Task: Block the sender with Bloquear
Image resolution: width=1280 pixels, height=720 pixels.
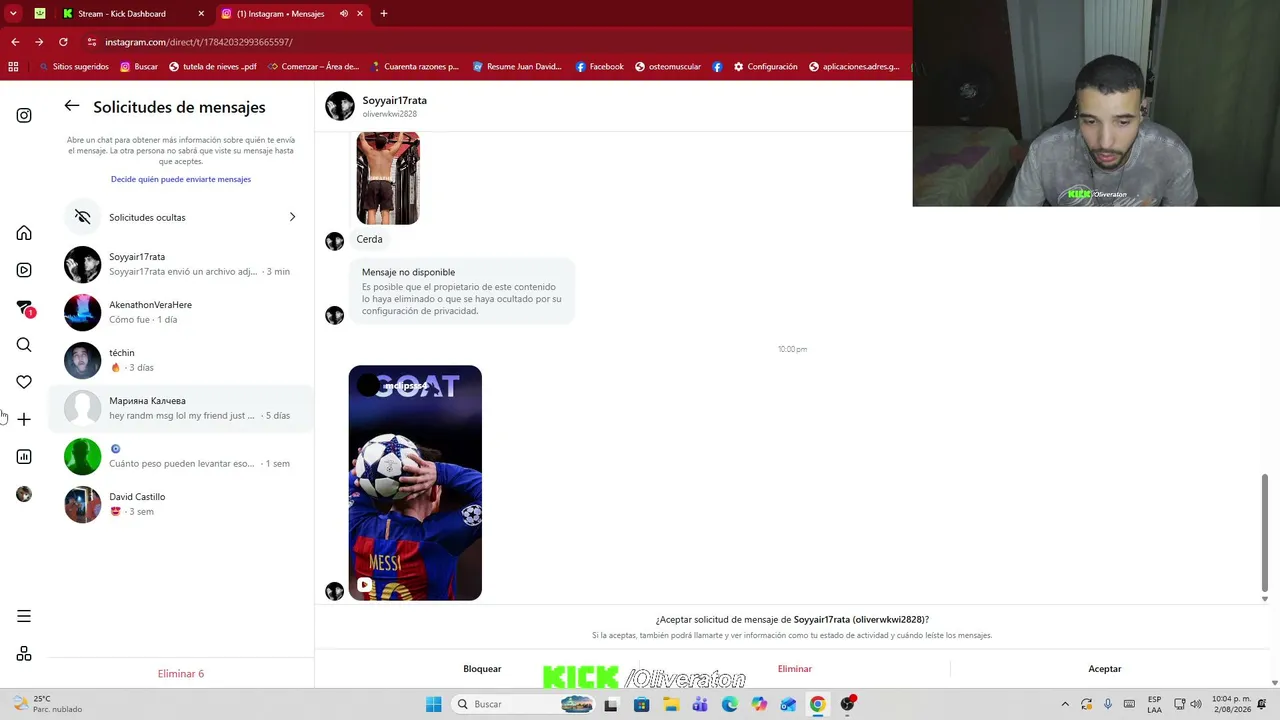Action: [x=482, y=669]
